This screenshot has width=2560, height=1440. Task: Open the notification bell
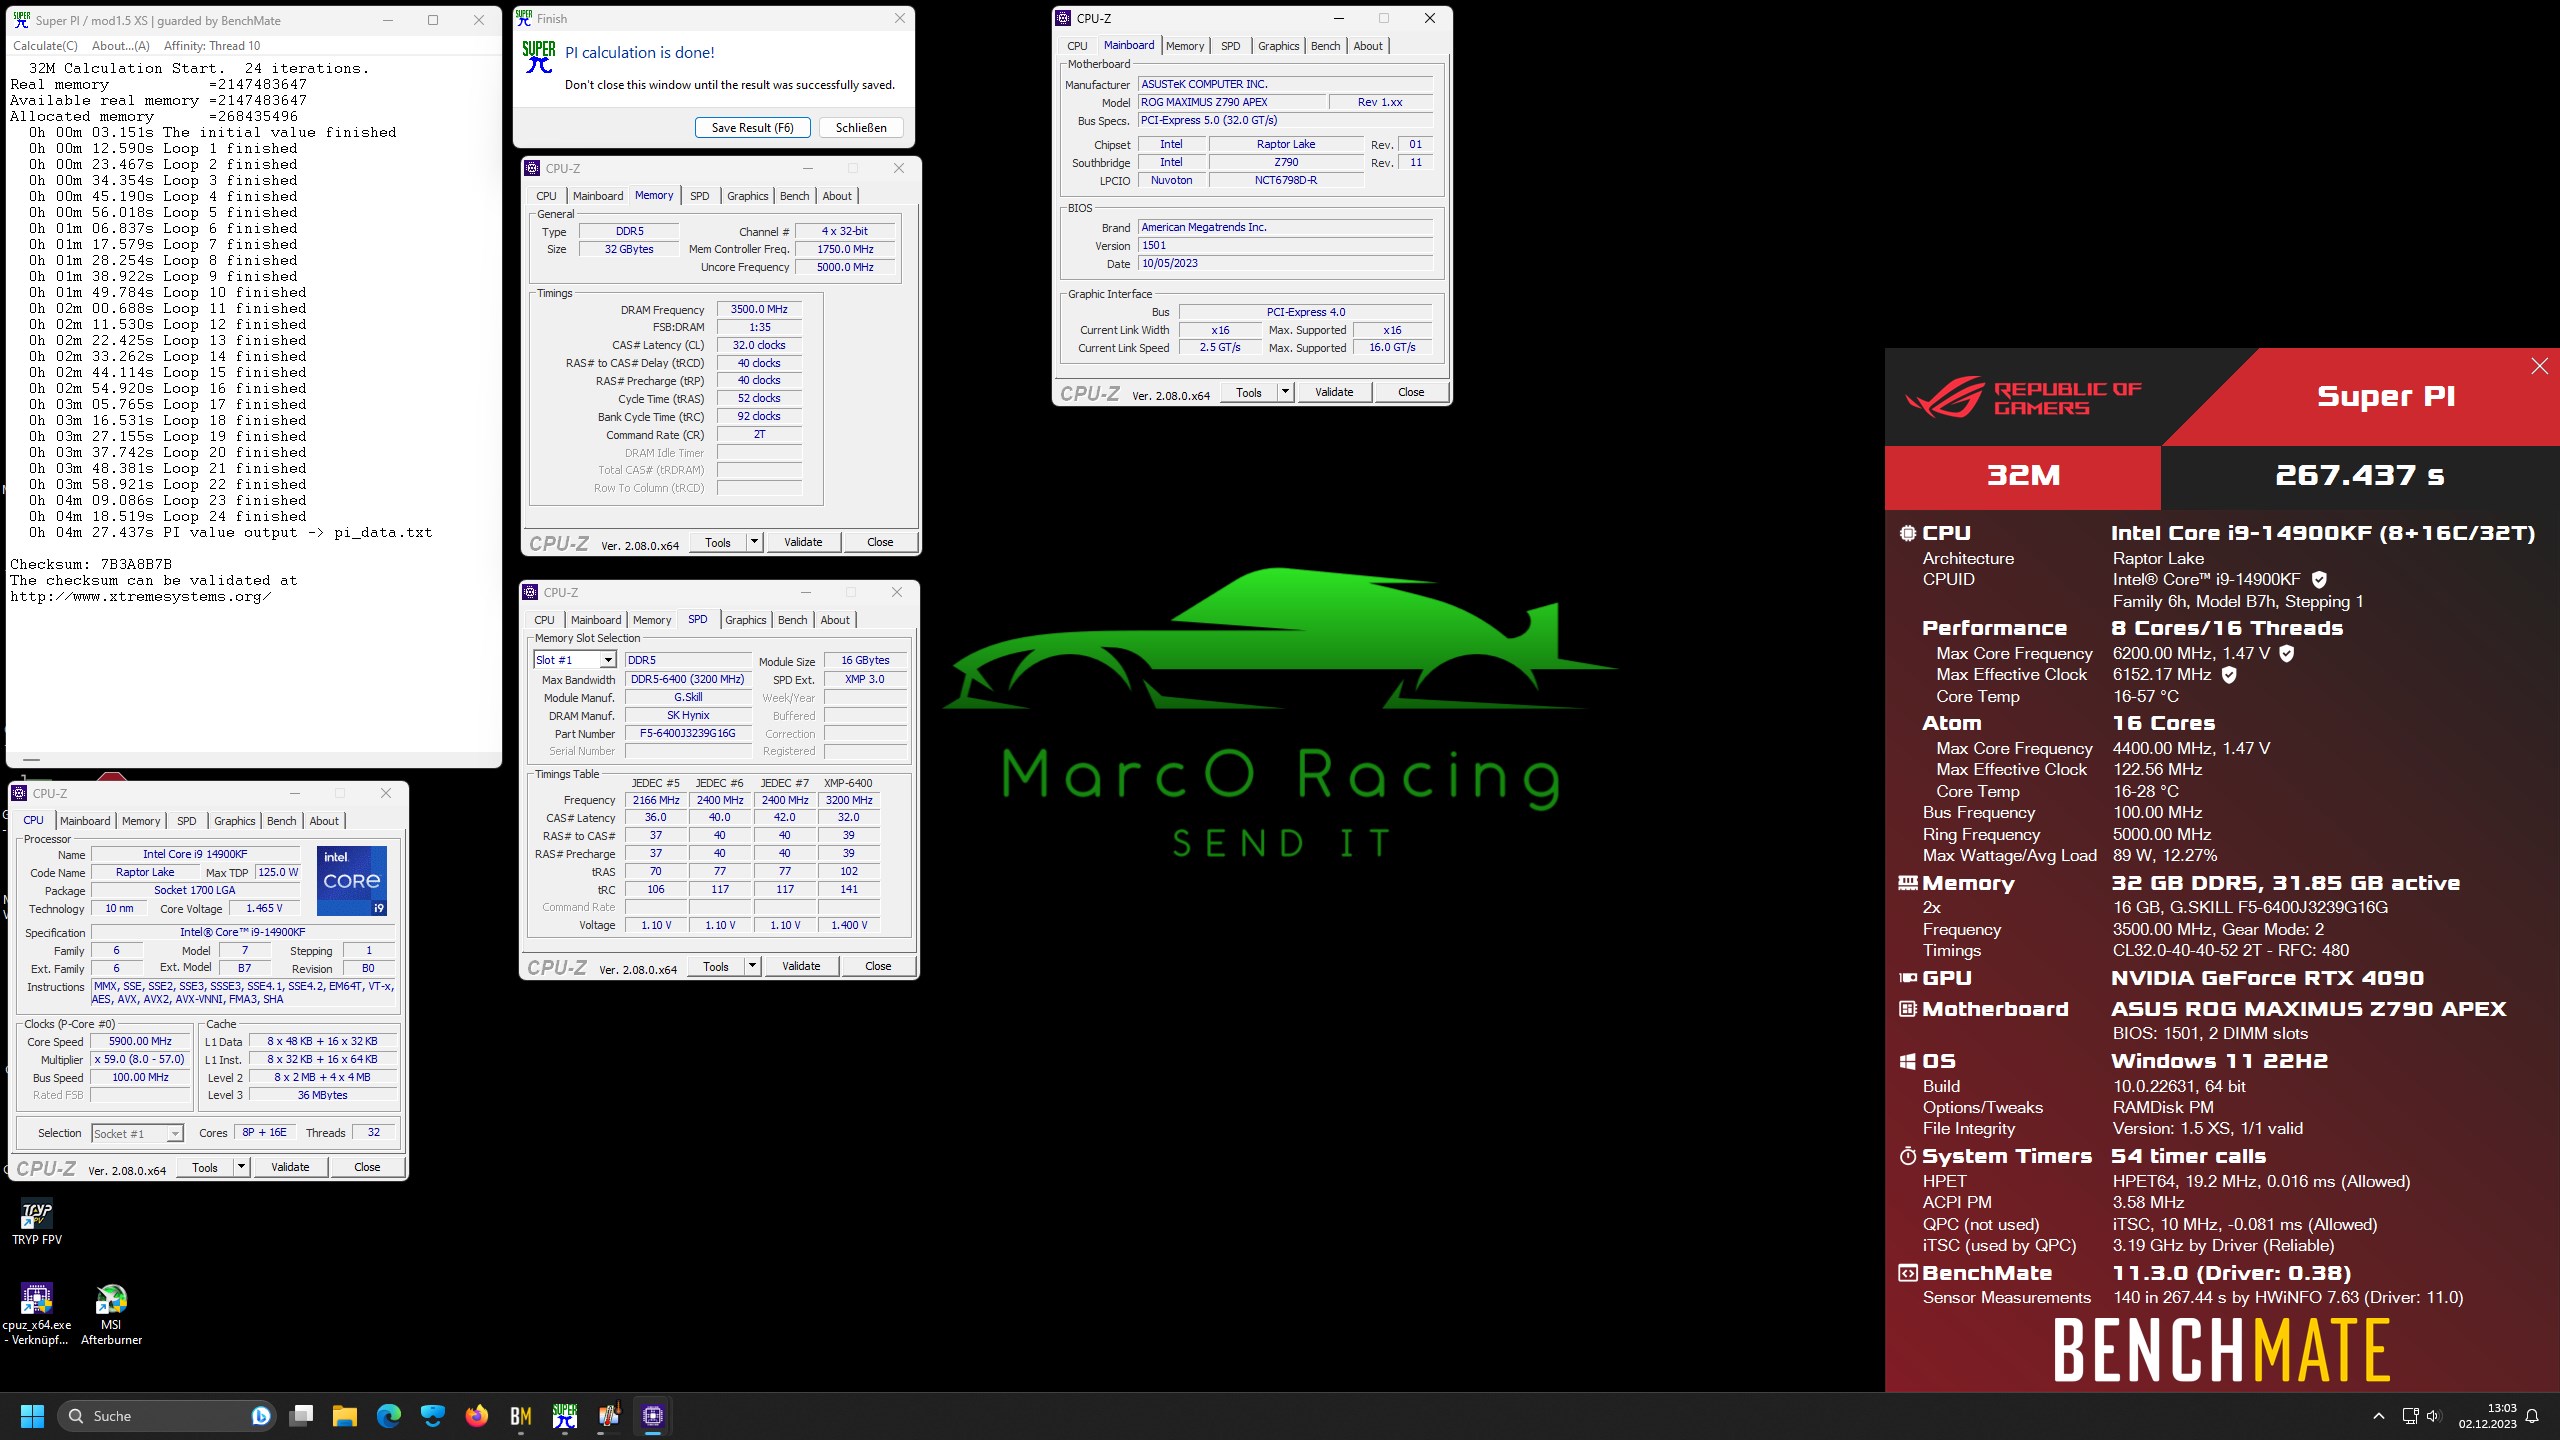click(2532, 1416)
